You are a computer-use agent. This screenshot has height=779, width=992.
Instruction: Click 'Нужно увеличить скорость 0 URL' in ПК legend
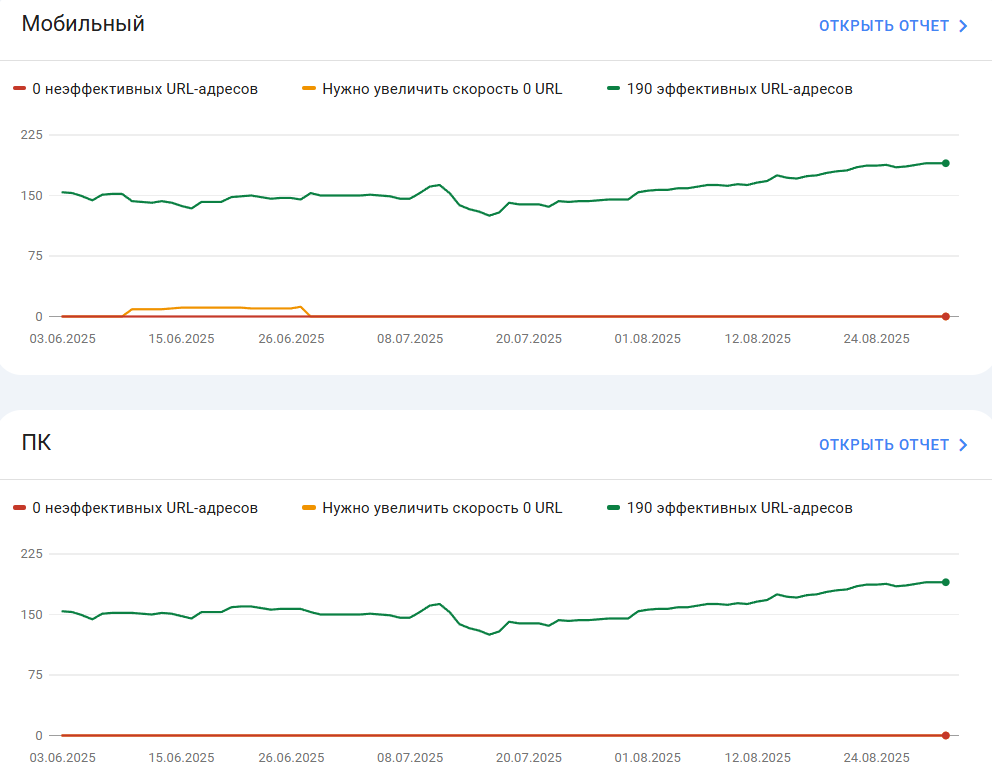pyautogui.click(x=442, y=508)
